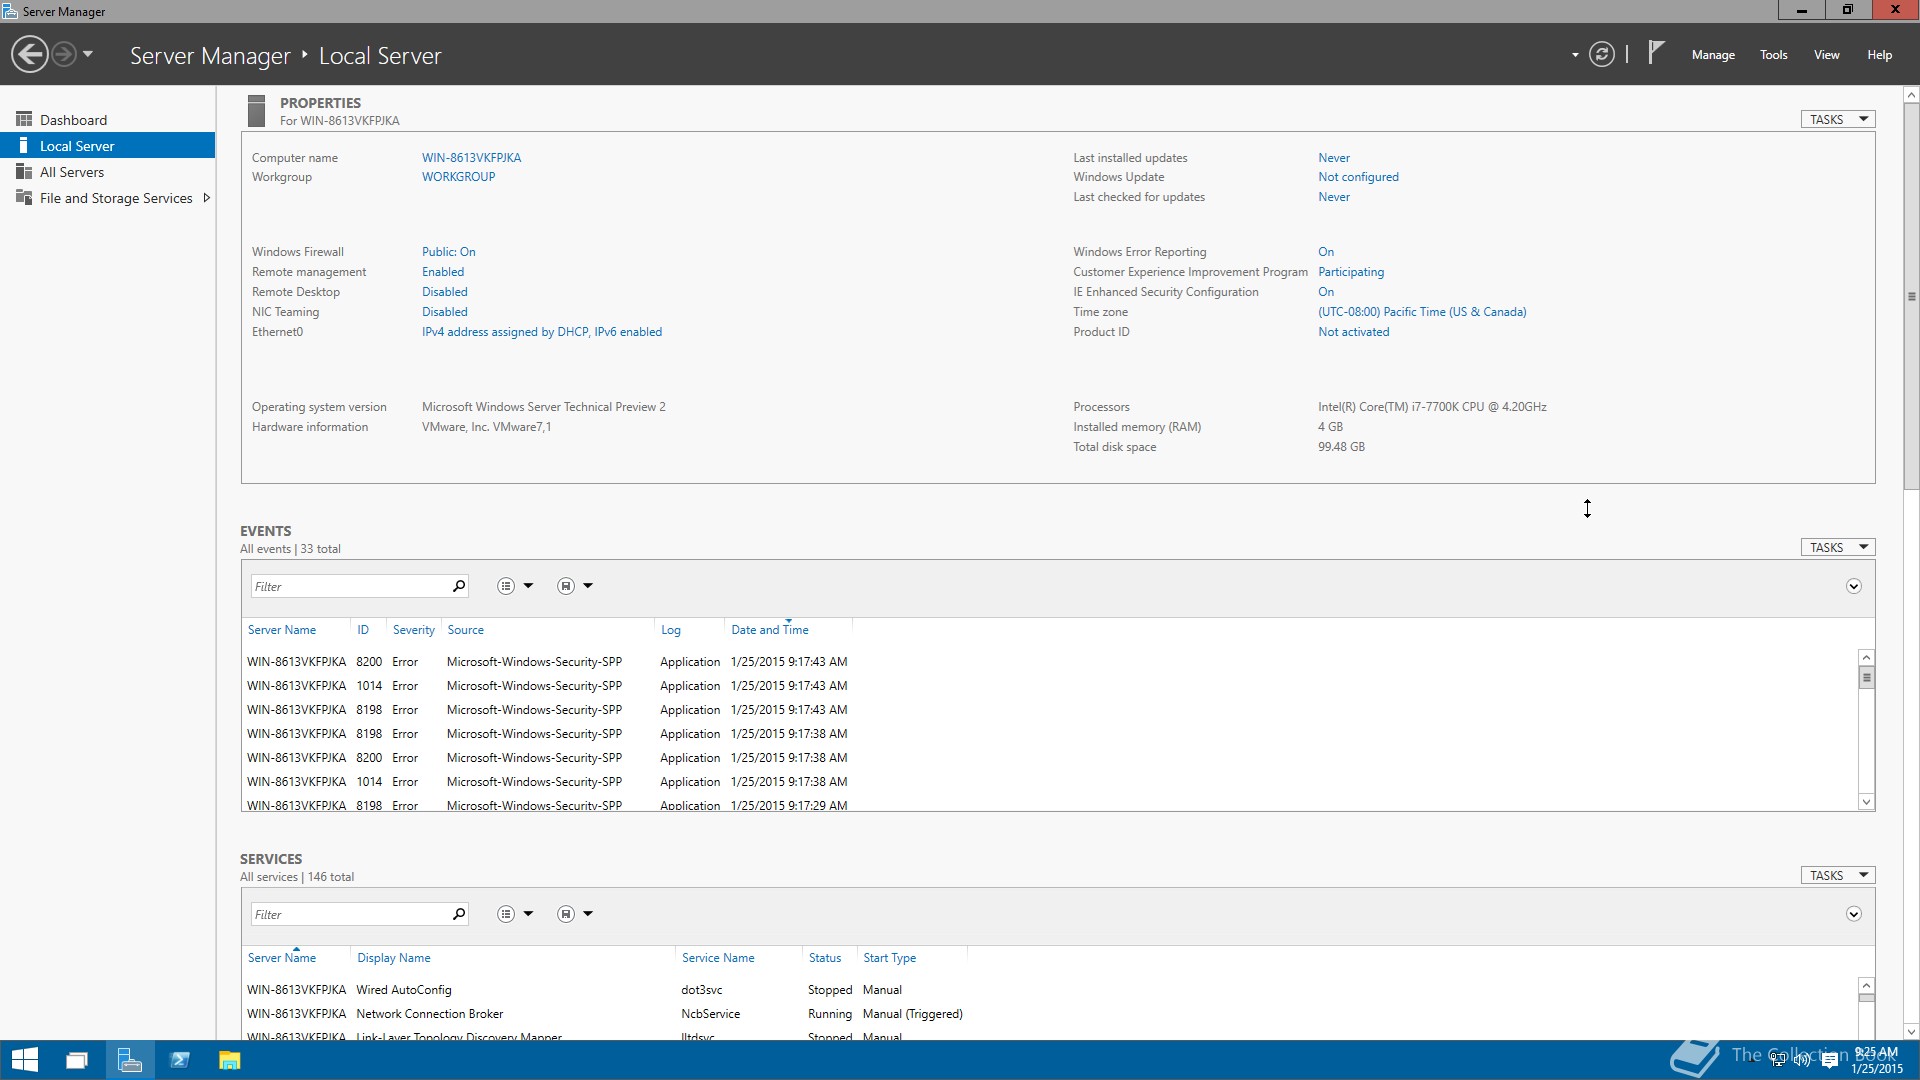Click the Ethernet0 IPv4 address link
Viewport: 1920px width, 1080px height.
pyautogui.click(x=541, y=332)
